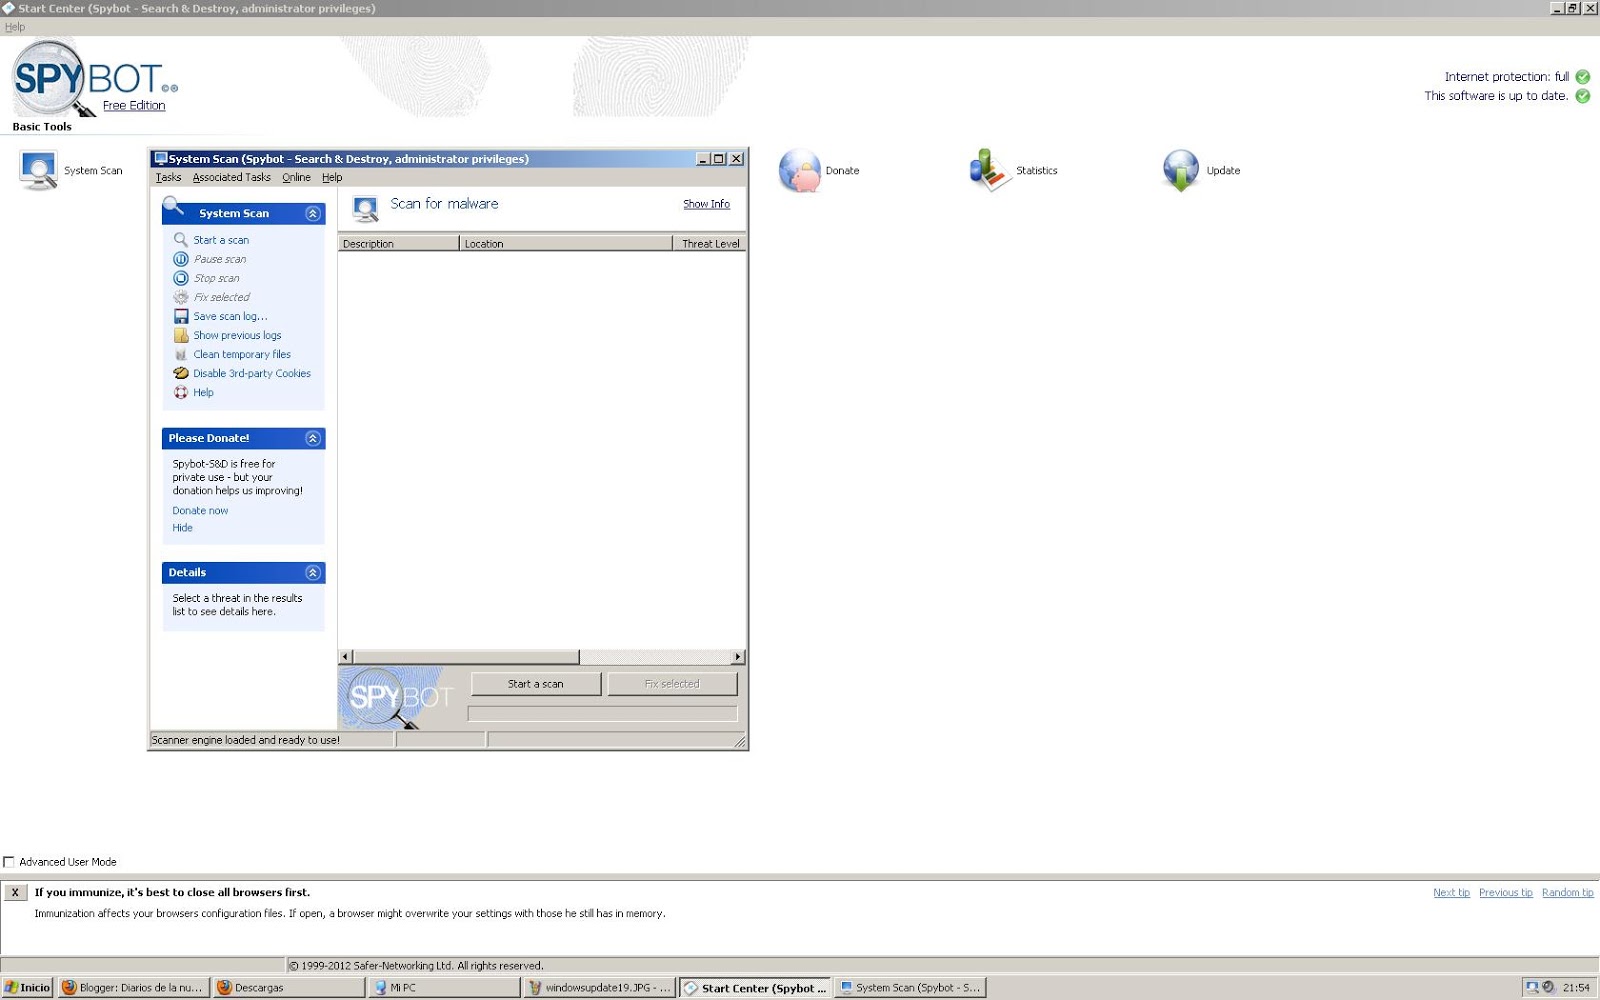1600x1000 pixels.
Task: Click the horizontal scrollbar thumb in results
Action: pos(466,657)
